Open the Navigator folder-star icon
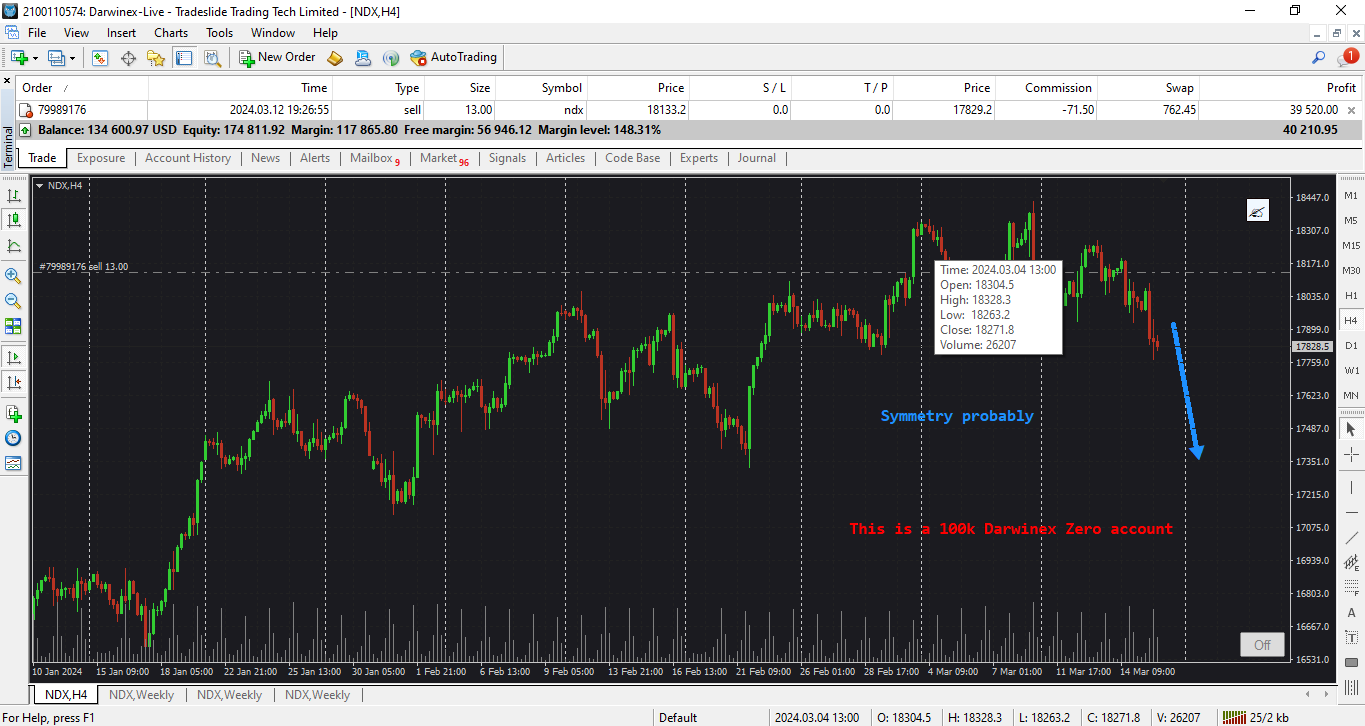The image size is (1365, 726). tap(156, 58)
